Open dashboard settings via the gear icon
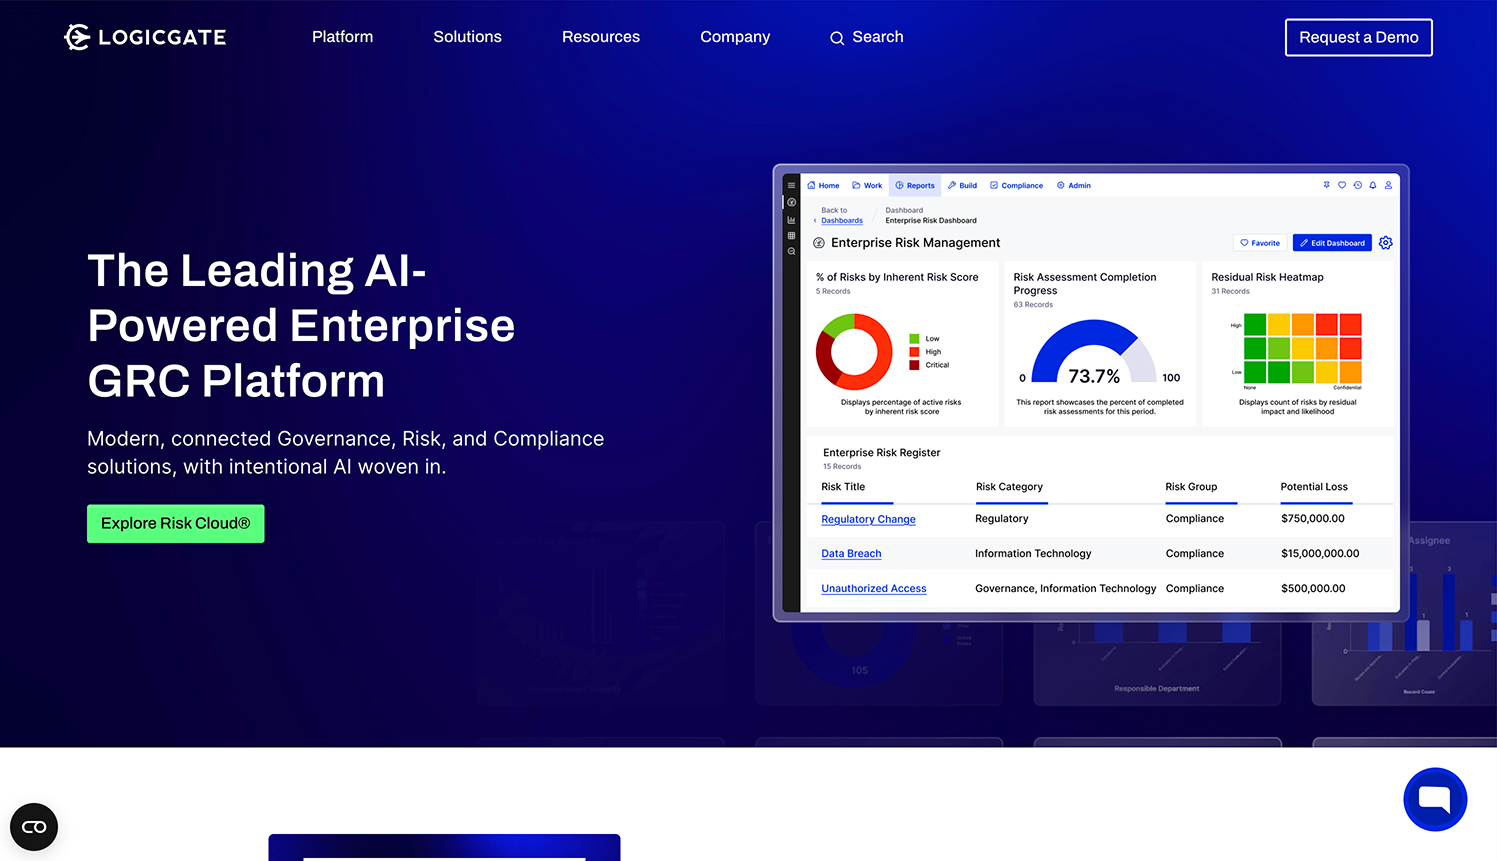Screen dimensions: 1497x861 tap(1386, 242)
